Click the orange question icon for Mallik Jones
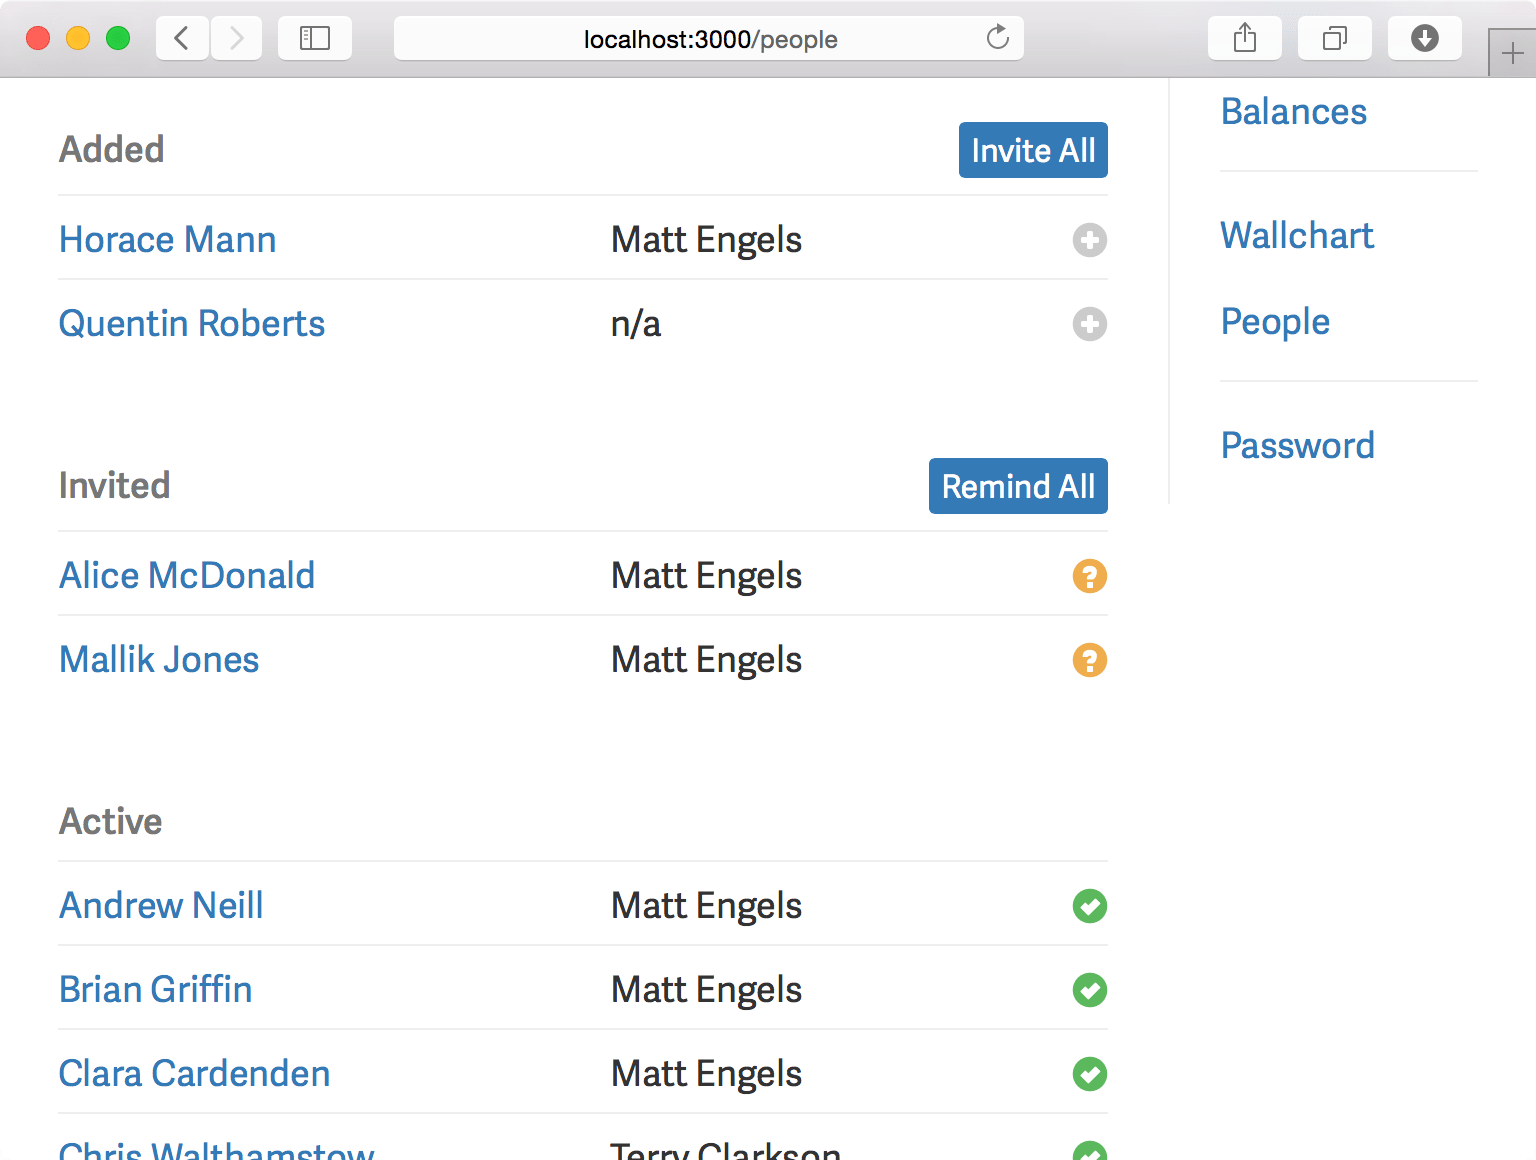Screen dimensions: 1536x1160 (1090, 660)
